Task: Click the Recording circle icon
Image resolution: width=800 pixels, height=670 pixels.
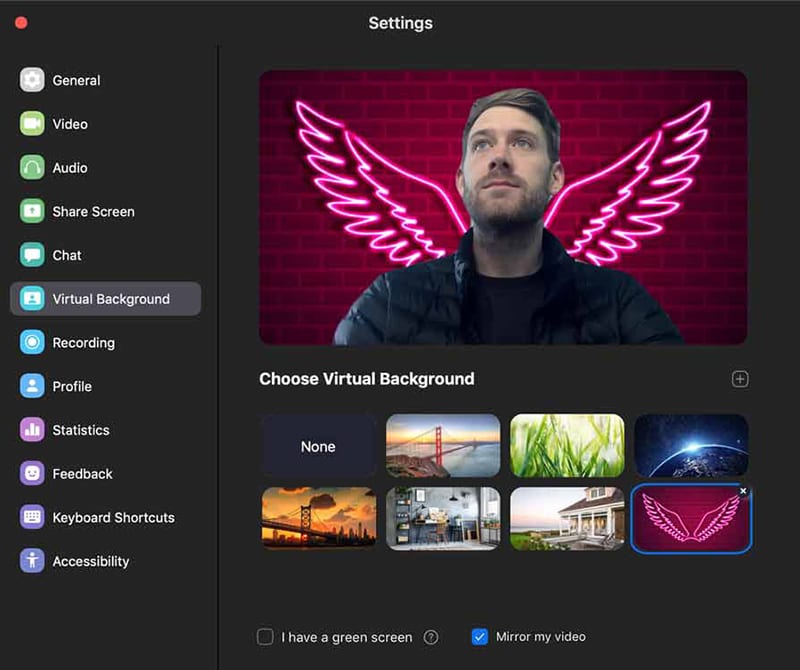Action: [x=32, y=342]
